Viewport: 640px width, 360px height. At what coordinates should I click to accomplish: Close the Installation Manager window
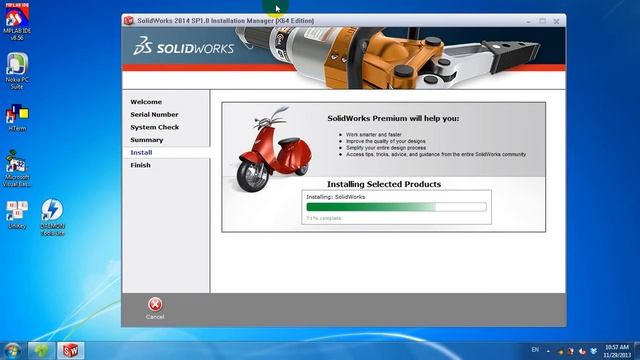click(556, 21)
